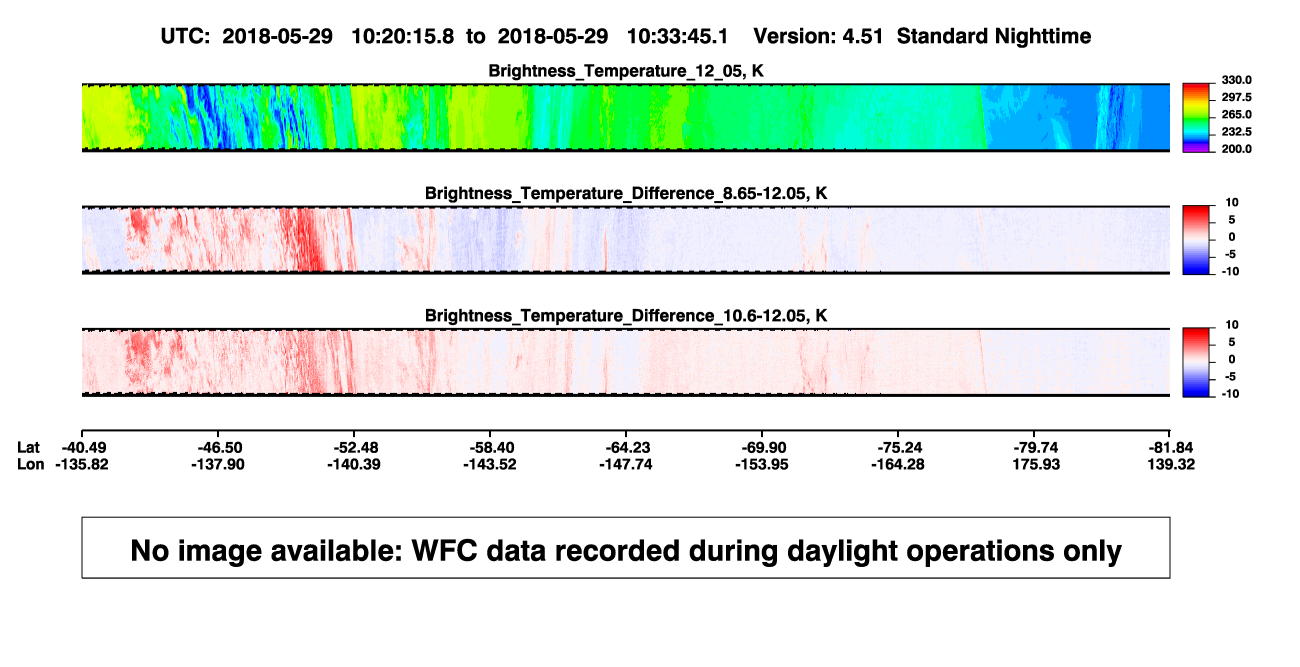The height and width of the screenshot is (667, 1300).
Task: Click the latitude value -52.48
Action: pos(354,447)
